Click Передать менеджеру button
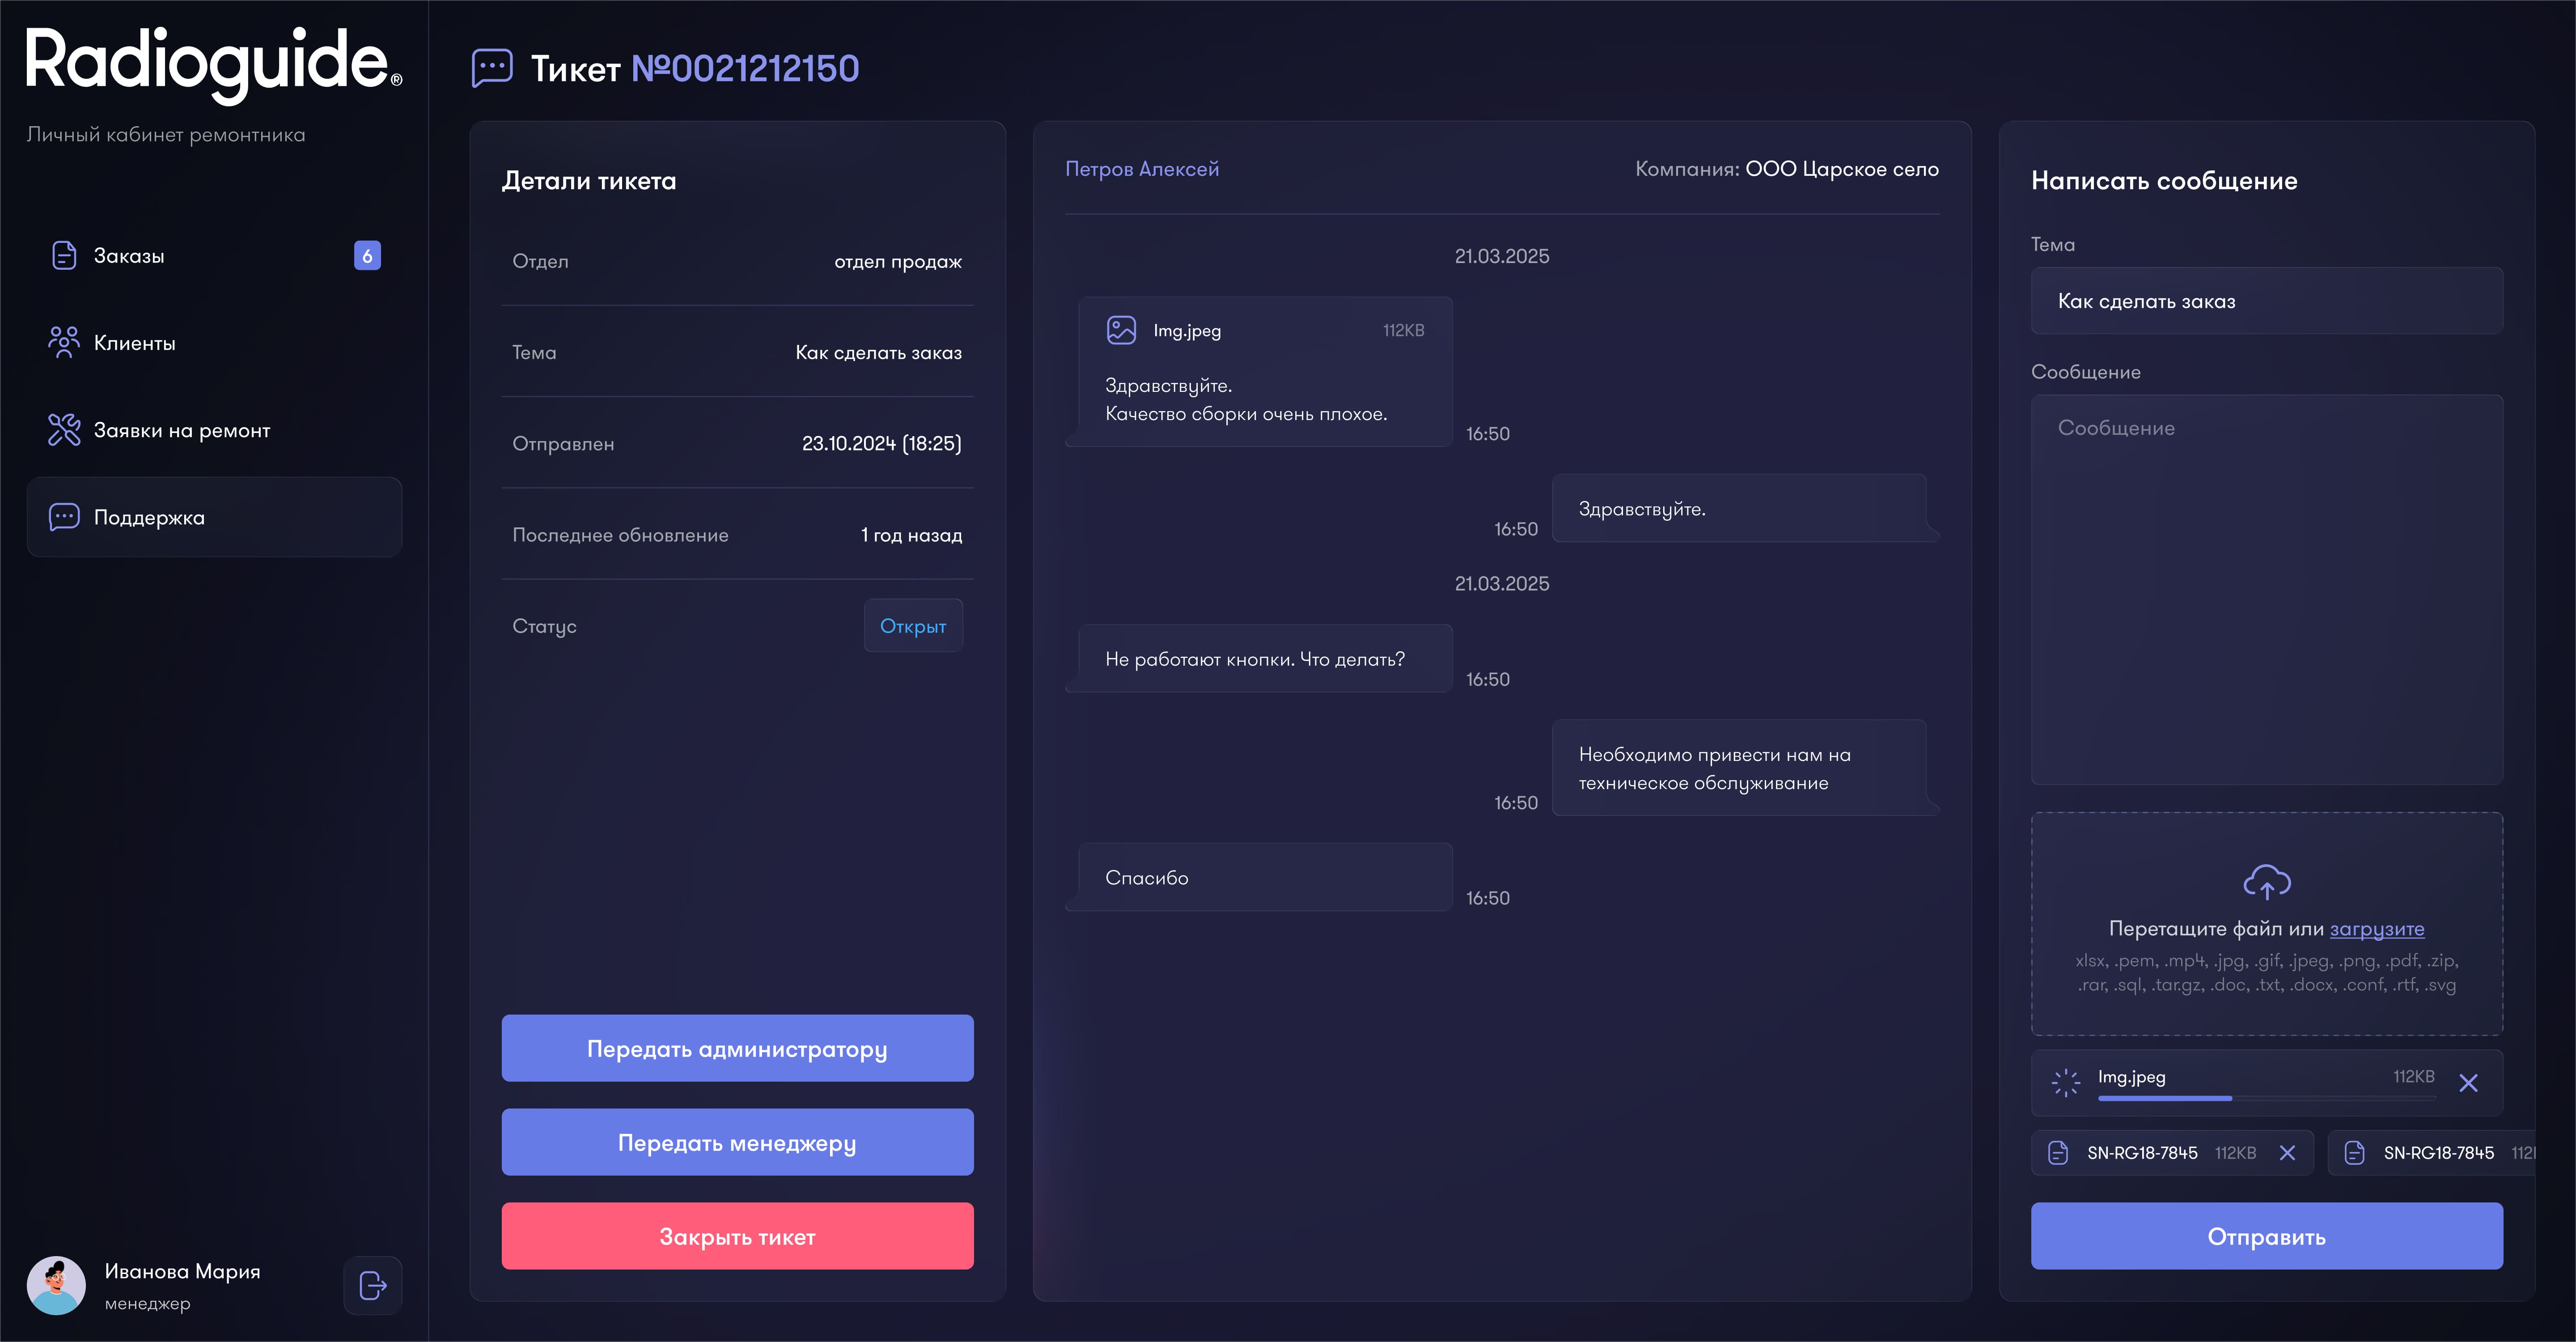 tap(737, 1143)
